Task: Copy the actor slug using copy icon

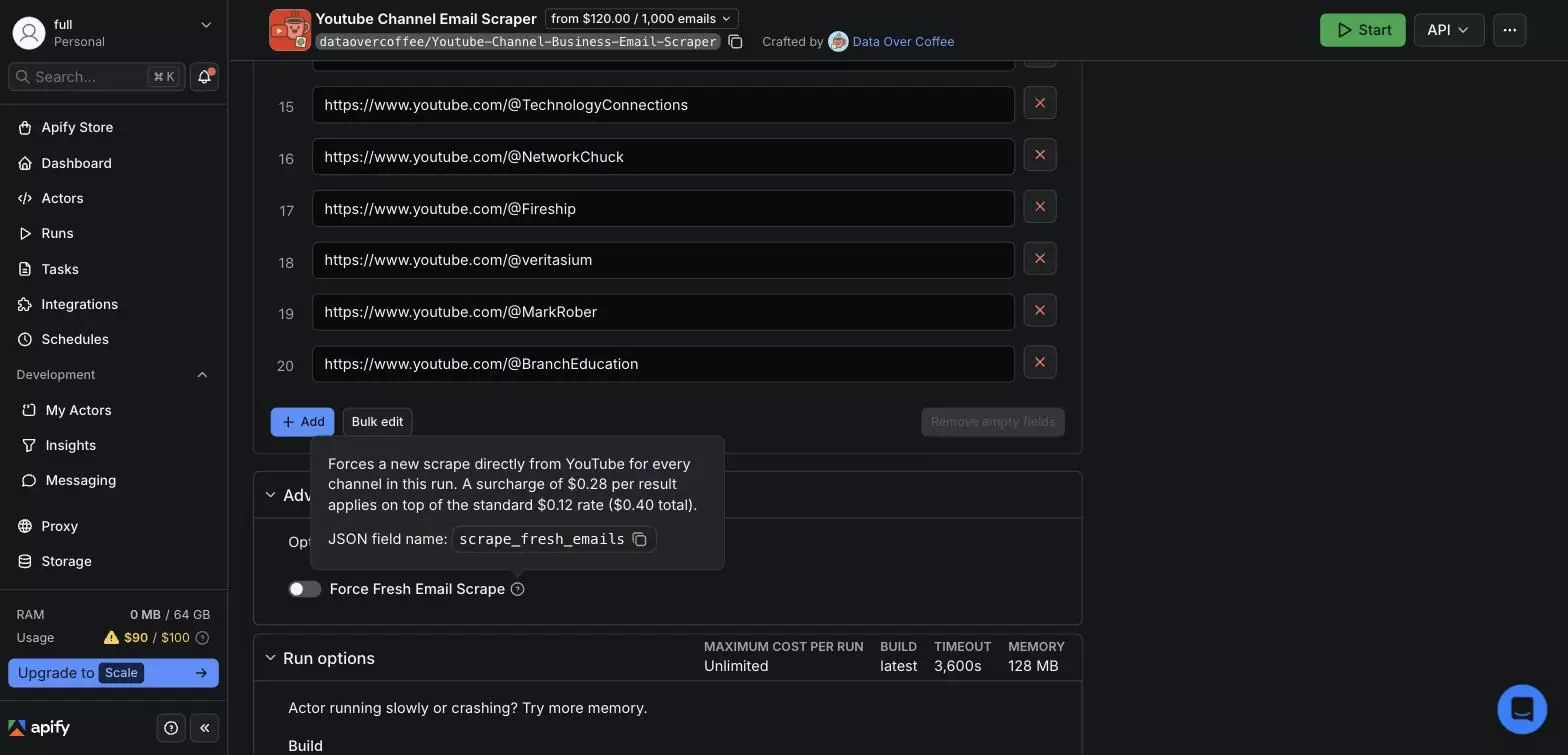Action: coord(735,42)
